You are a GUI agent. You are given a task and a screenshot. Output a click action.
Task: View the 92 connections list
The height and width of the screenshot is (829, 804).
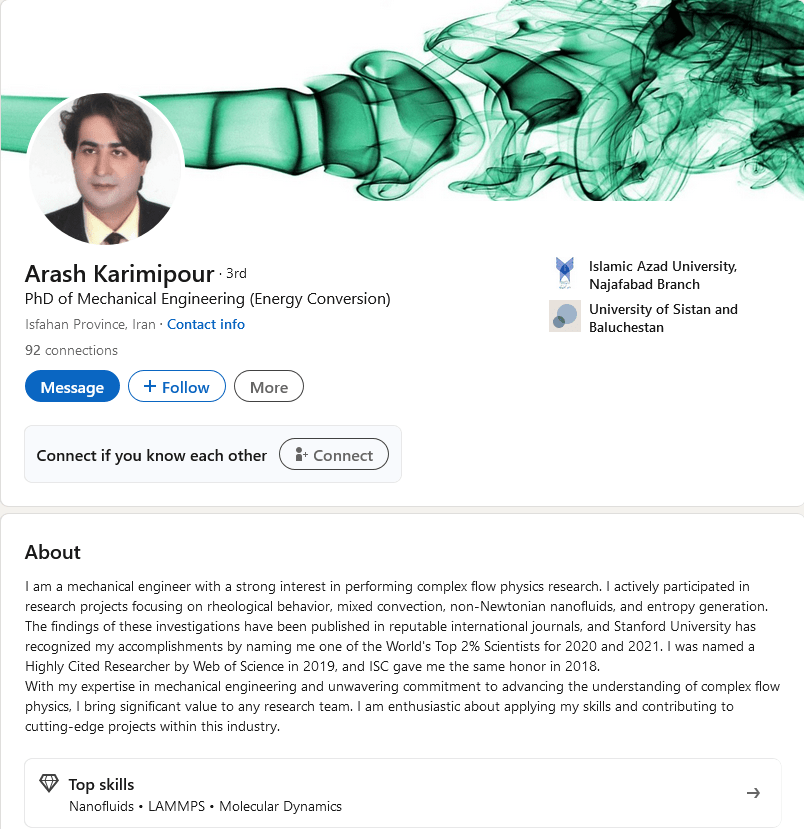pos(71,350)
